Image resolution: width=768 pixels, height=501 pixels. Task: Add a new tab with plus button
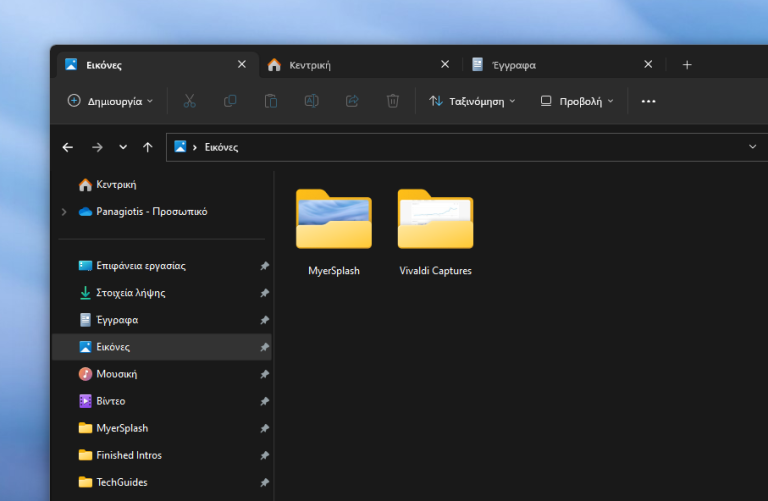click(x=687, y=65)
